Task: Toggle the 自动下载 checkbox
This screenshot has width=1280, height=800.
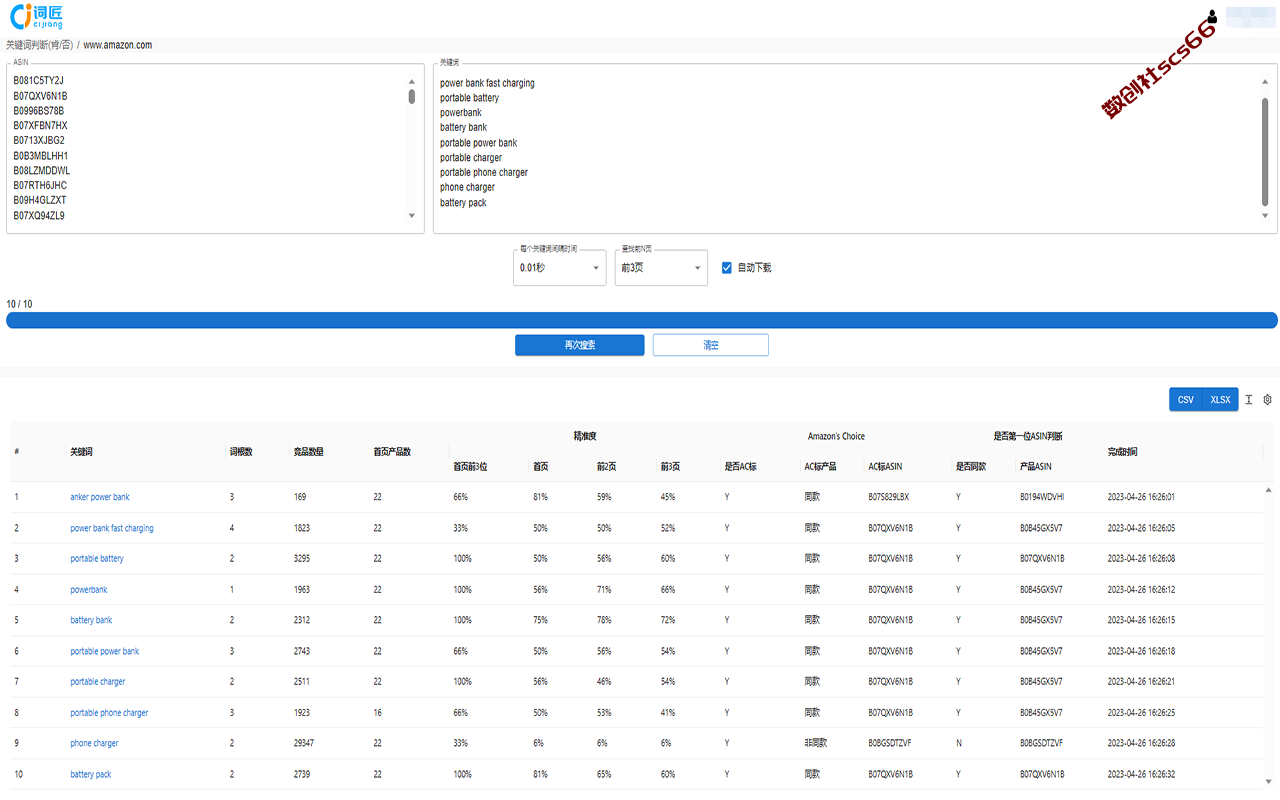Action: [x=727, y=268]
